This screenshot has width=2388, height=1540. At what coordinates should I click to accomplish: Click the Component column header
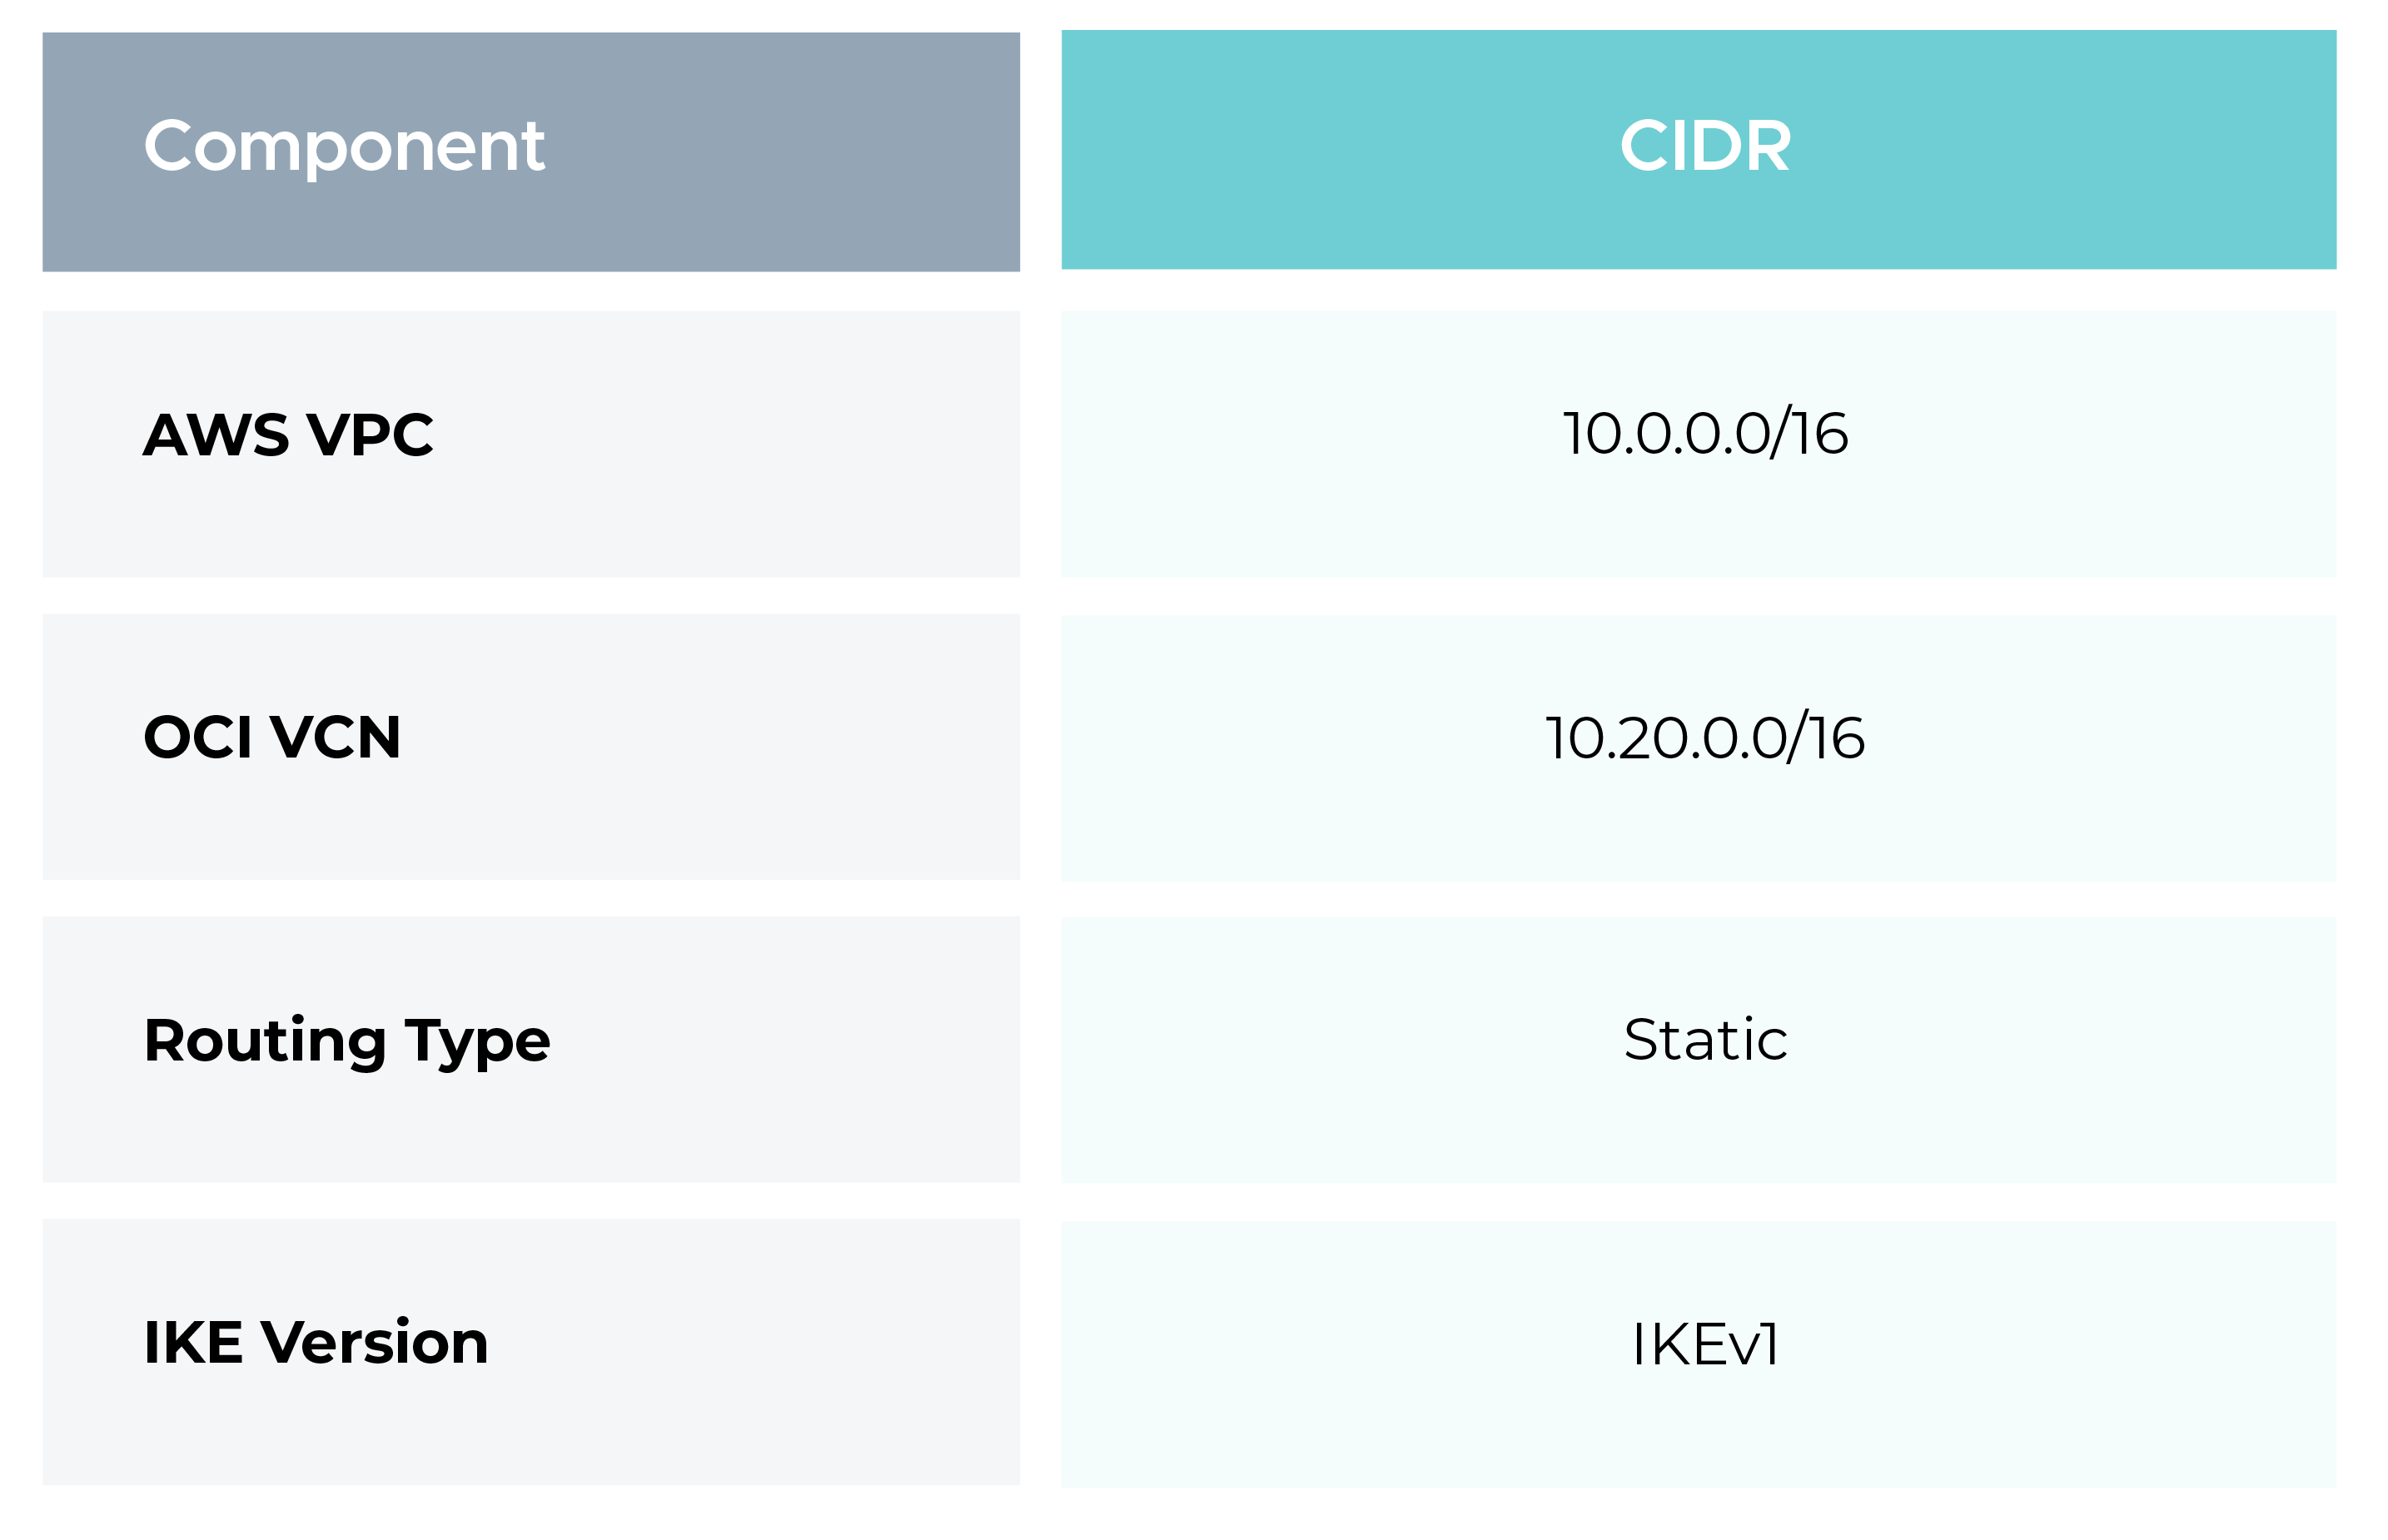[530, 151]
